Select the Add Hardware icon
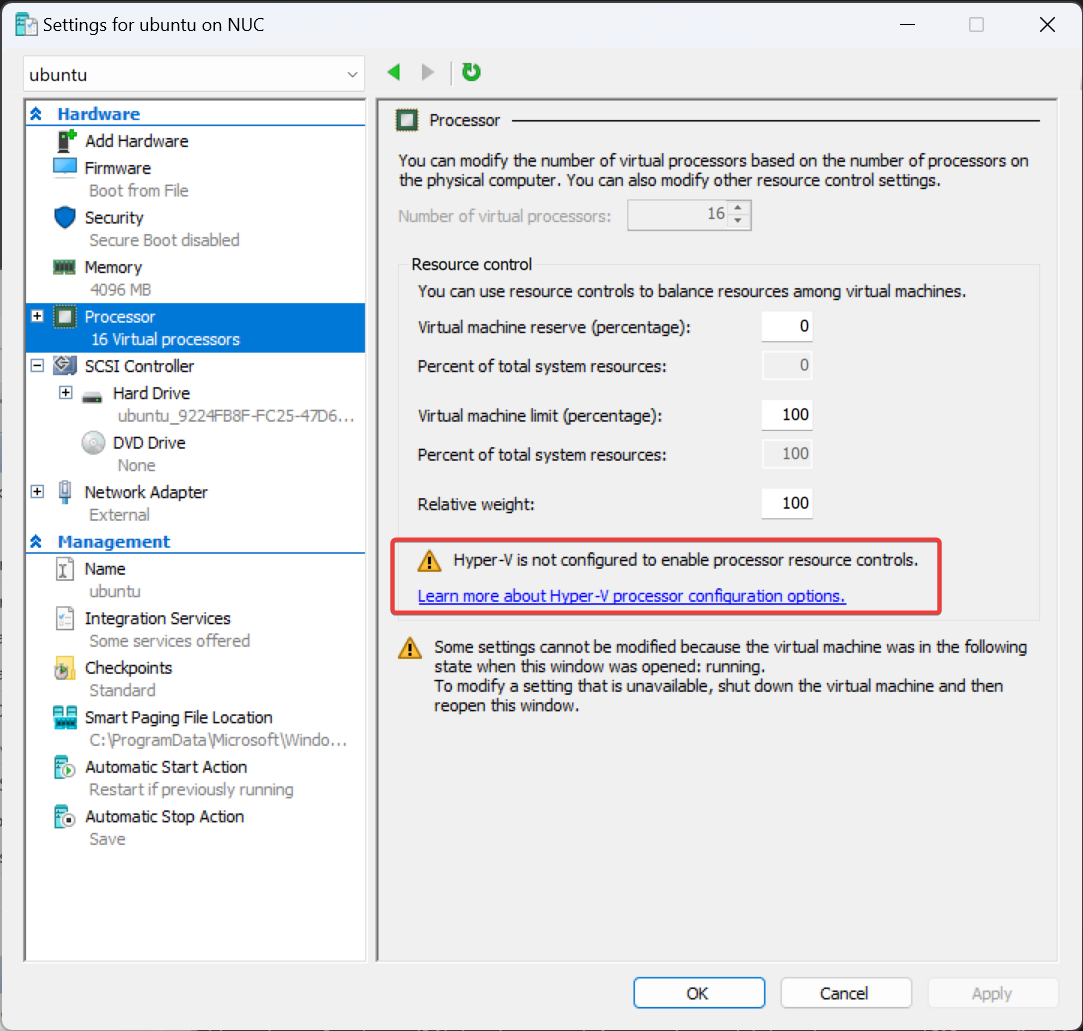Viewport: 1083px width, 1031px height. click(x=66, y=141)
